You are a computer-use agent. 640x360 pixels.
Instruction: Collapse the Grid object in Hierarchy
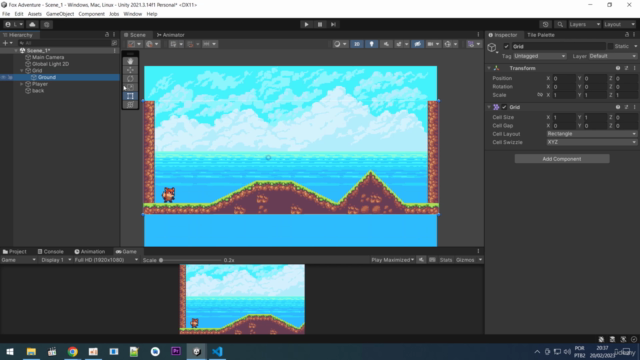[22, 71]
